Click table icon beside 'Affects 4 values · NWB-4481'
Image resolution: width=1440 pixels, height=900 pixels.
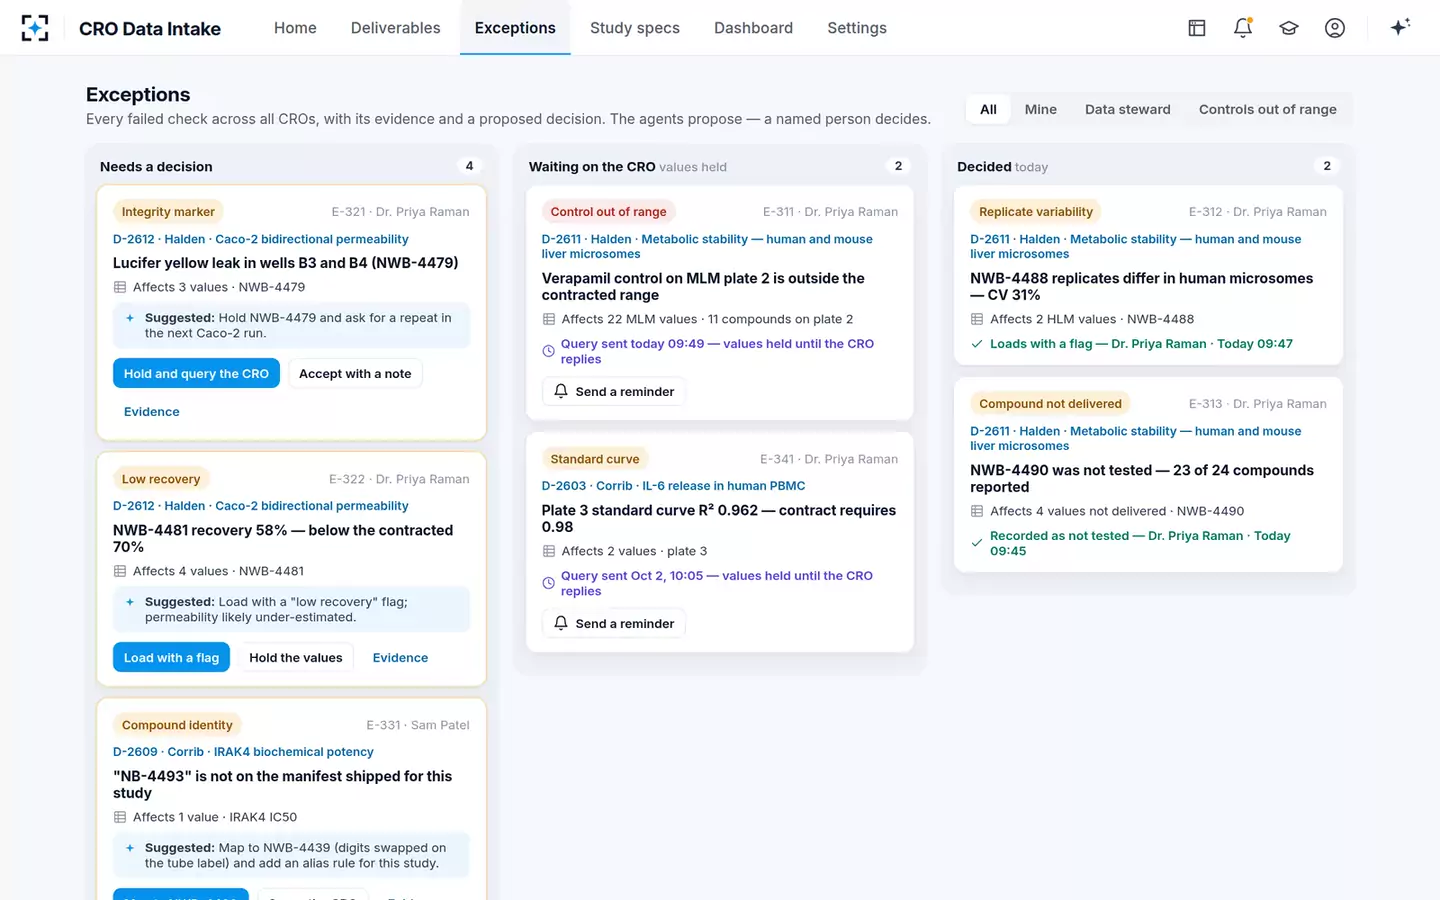point(120,571)
